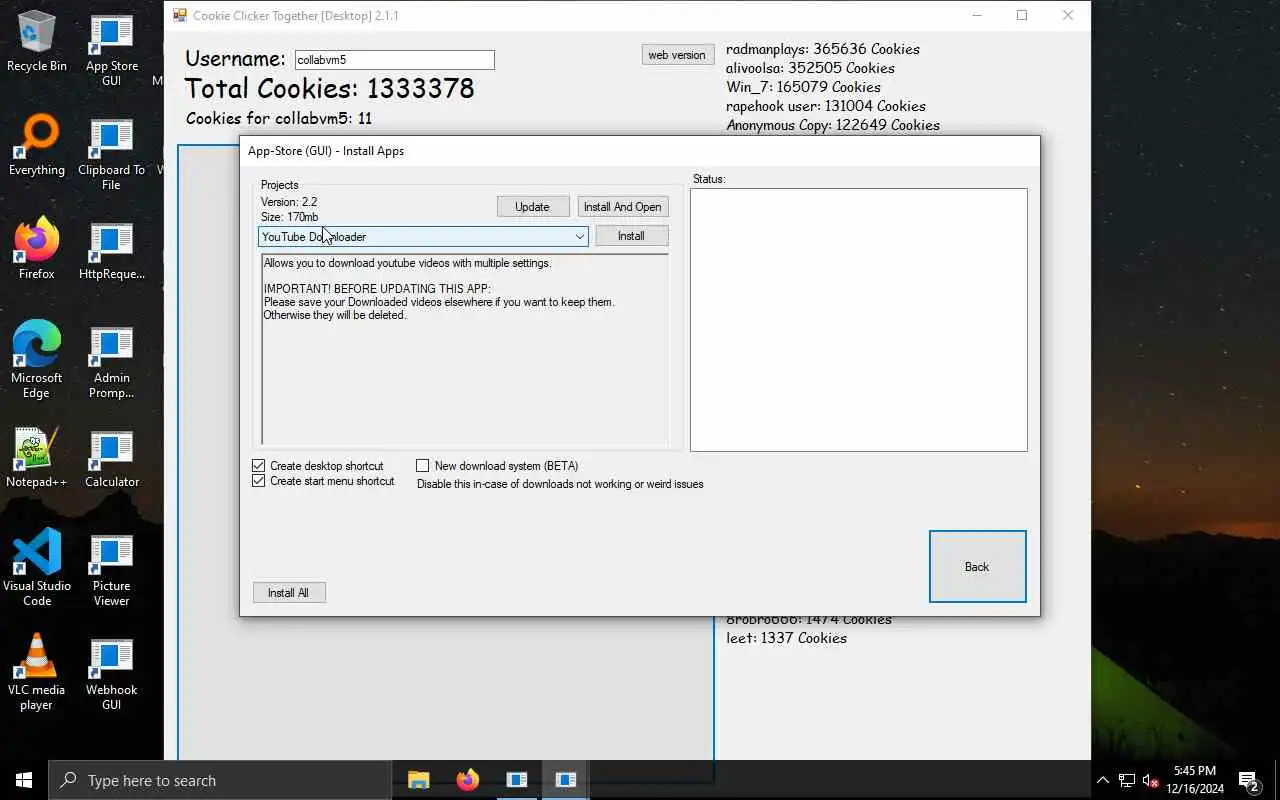Open Clipboard To File desktop shortcut
The width and height of the screenshot is (1280, 800).
[x=111, y=154]
